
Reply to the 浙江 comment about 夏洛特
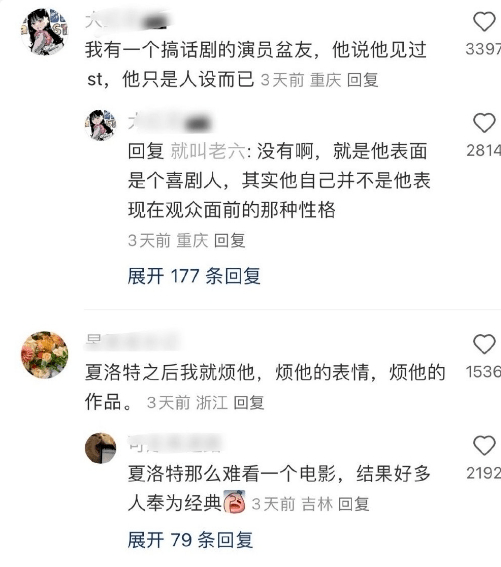click(249, 402)
